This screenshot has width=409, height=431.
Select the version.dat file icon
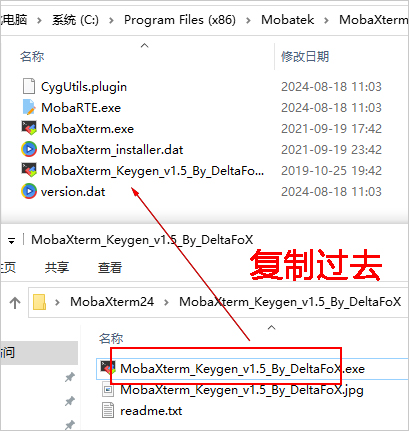[29, 191]
